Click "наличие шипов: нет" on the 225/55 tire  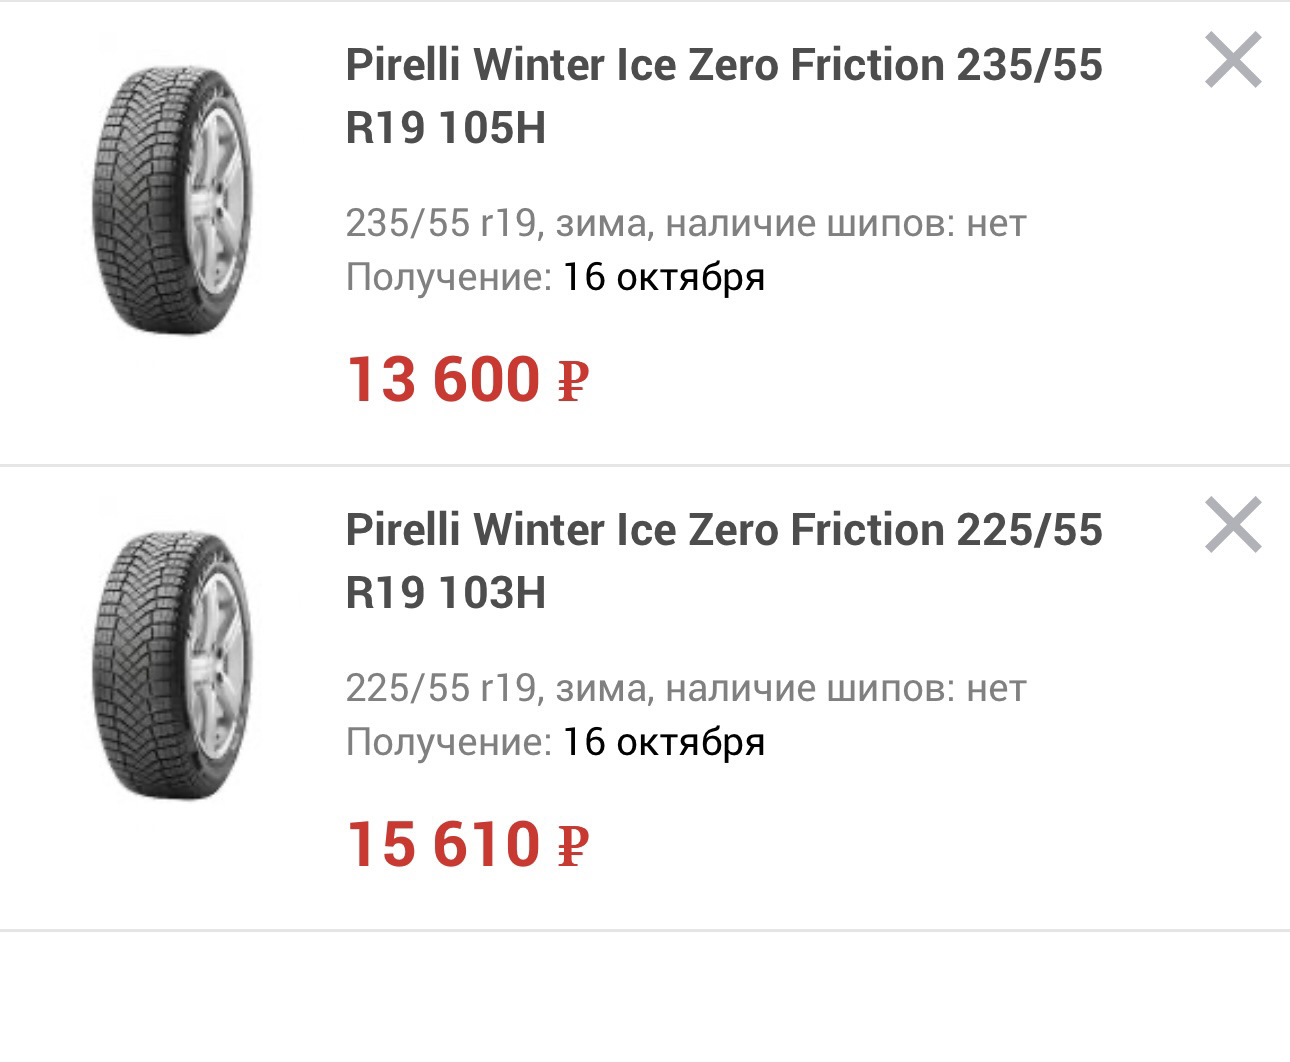(846, 688)
